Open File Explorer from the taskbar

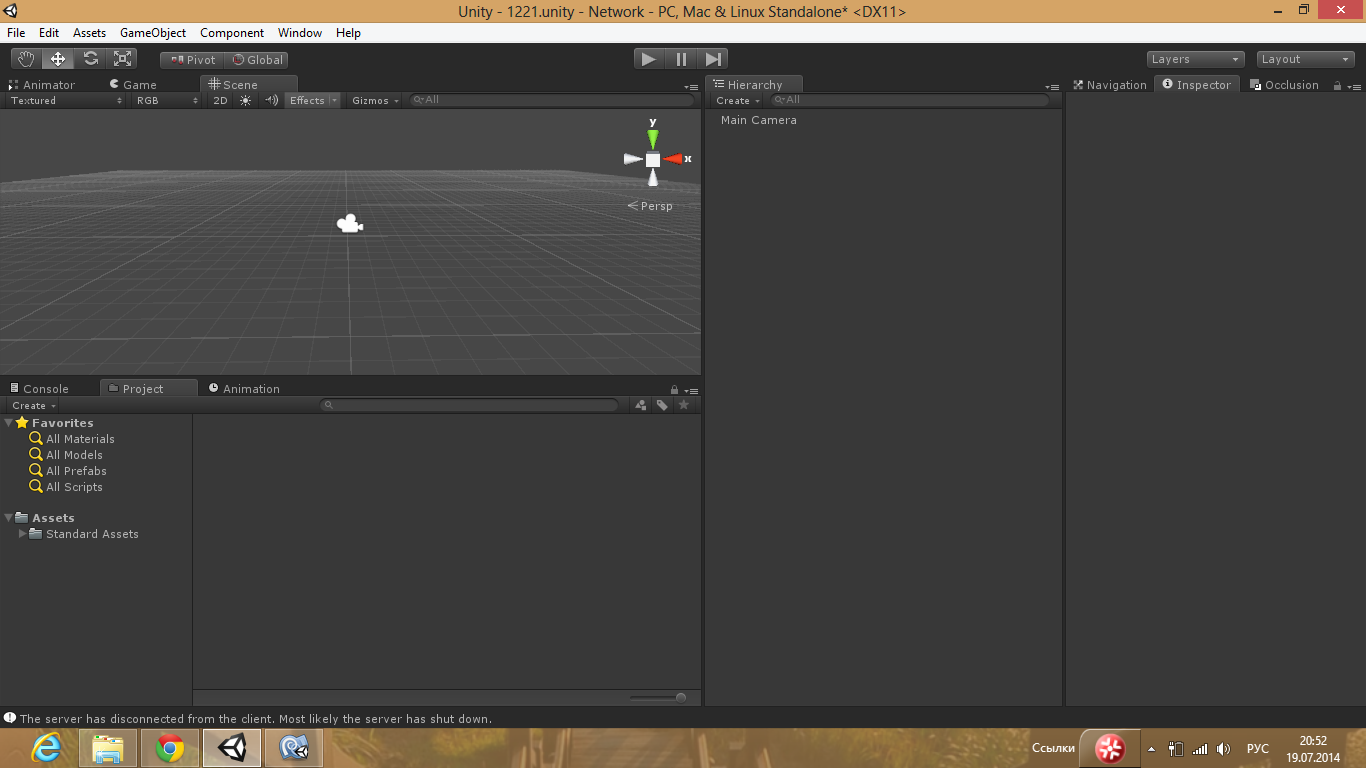pyautogui.click(x=108, y=748)
